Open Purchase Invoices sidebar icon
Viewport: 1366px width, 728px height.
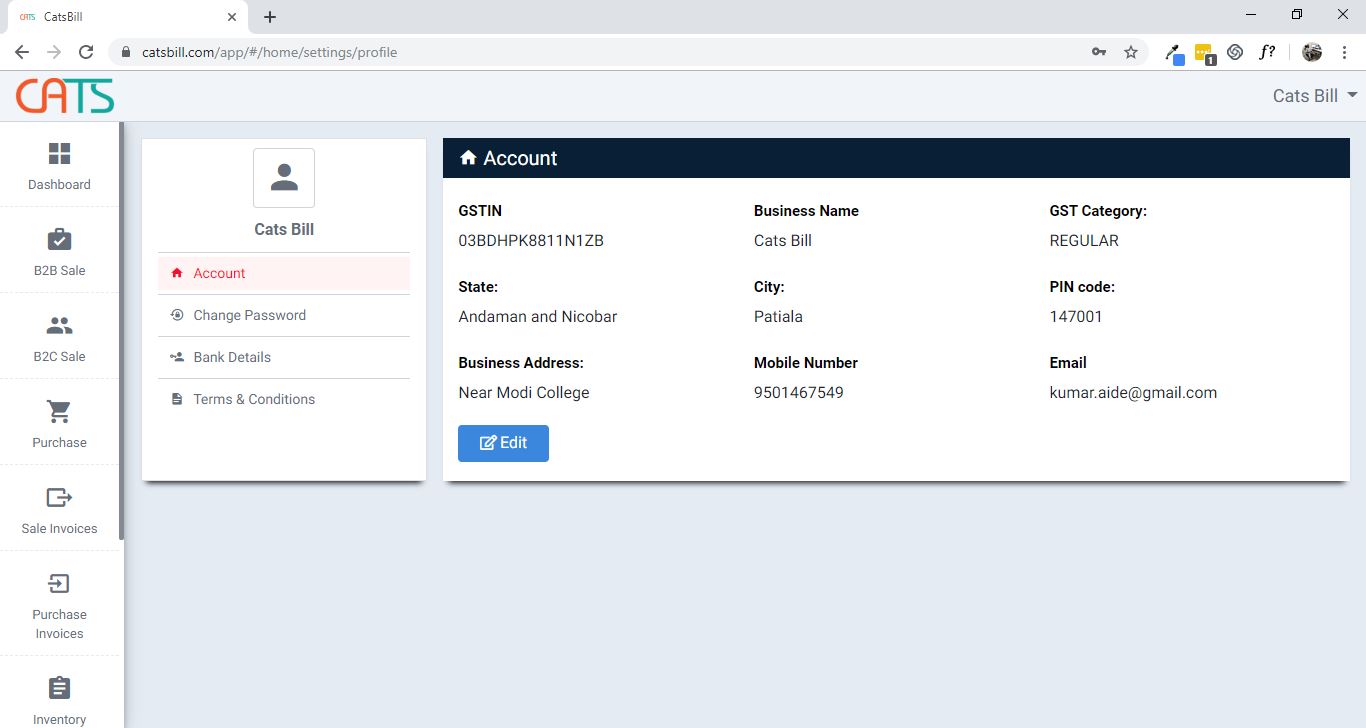59,583
